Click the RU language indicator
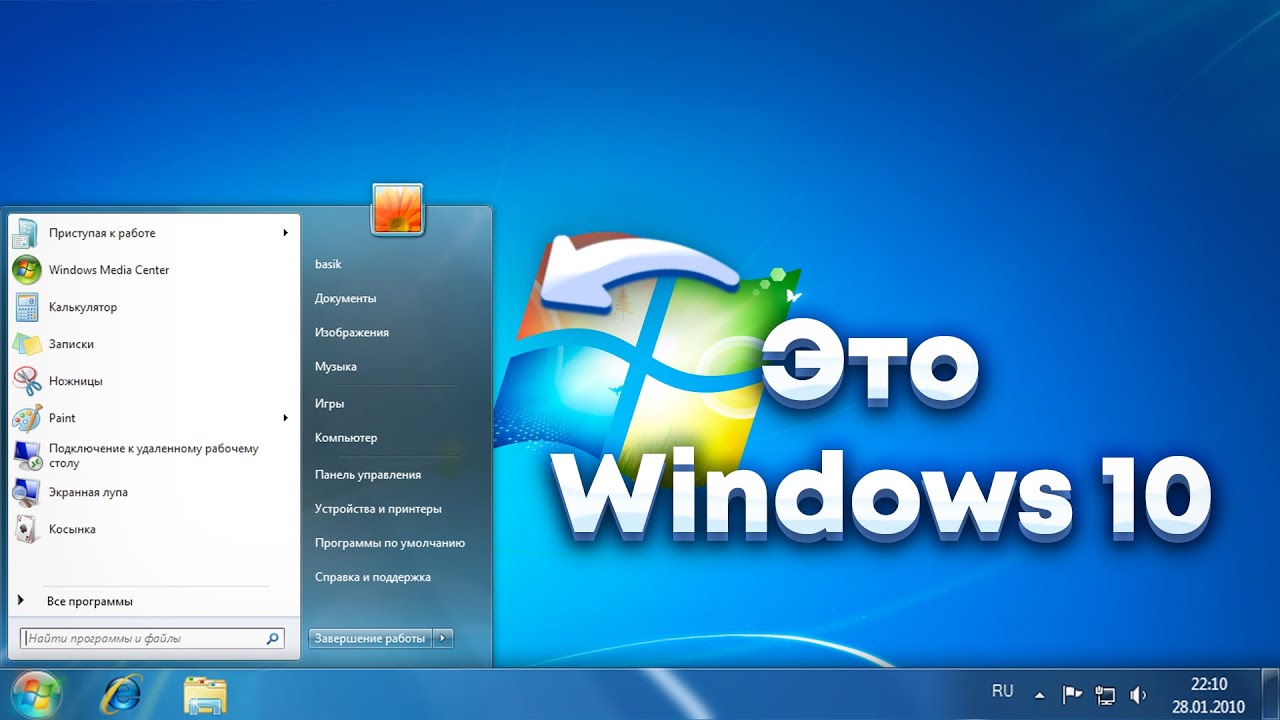1280x720 pixels. [x=1002, y=691]
